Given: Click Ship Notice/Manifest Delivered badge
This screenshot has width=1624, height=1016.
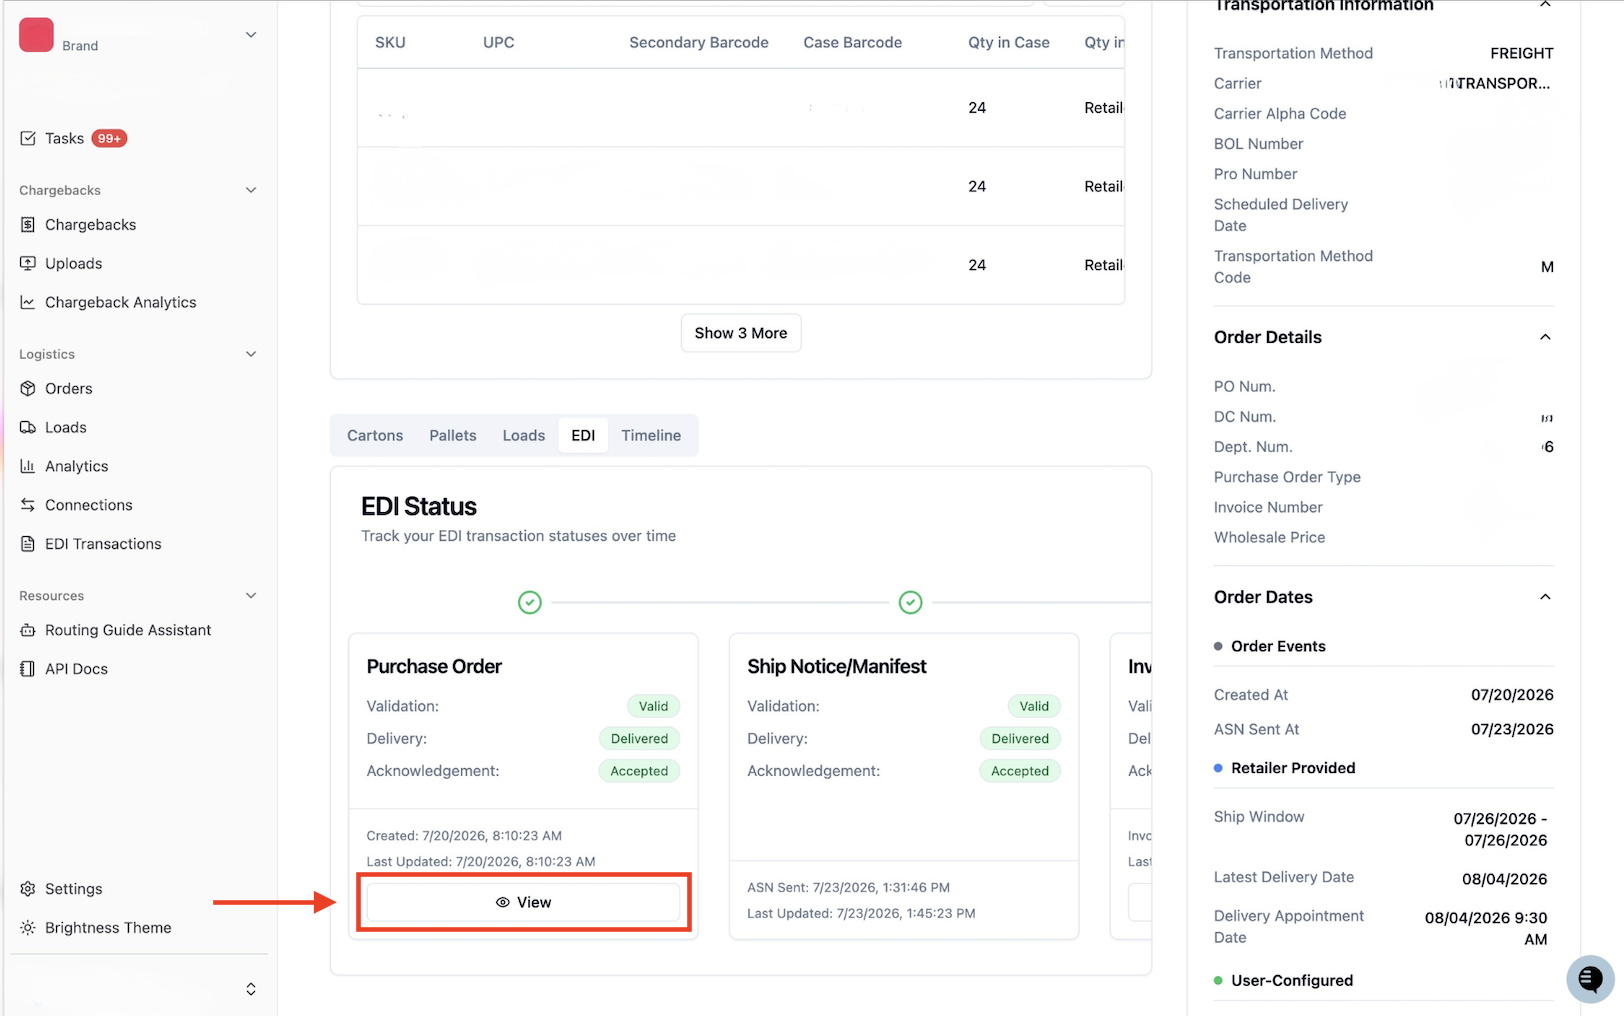Looking at the screenshot, I should tap(1020, 738).
